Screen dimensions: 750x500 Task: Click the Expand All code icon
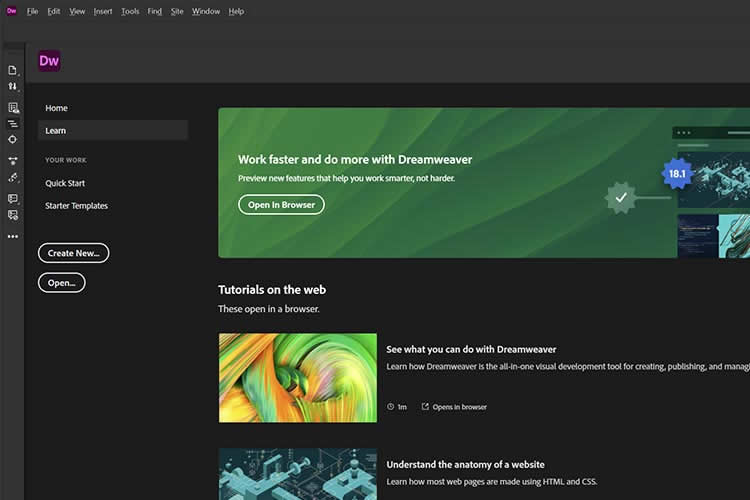[13, 160]
